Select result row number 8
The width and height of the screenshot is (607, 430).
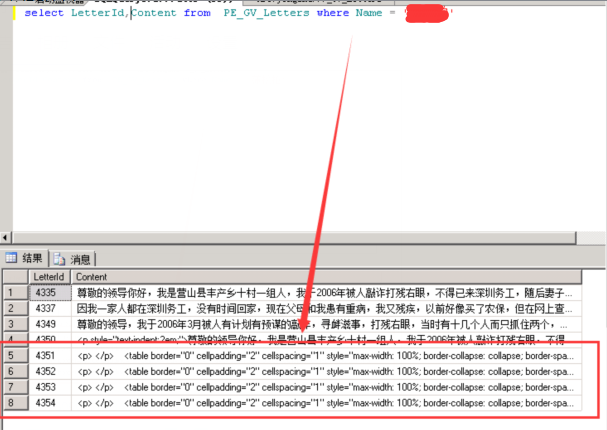point(14,402)
